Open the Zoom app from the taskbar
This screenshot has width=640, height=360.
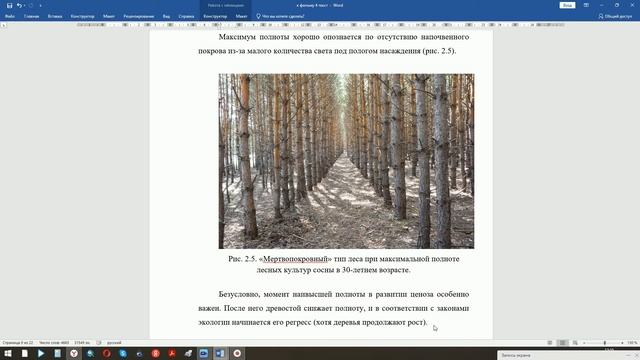pos(204,353)
